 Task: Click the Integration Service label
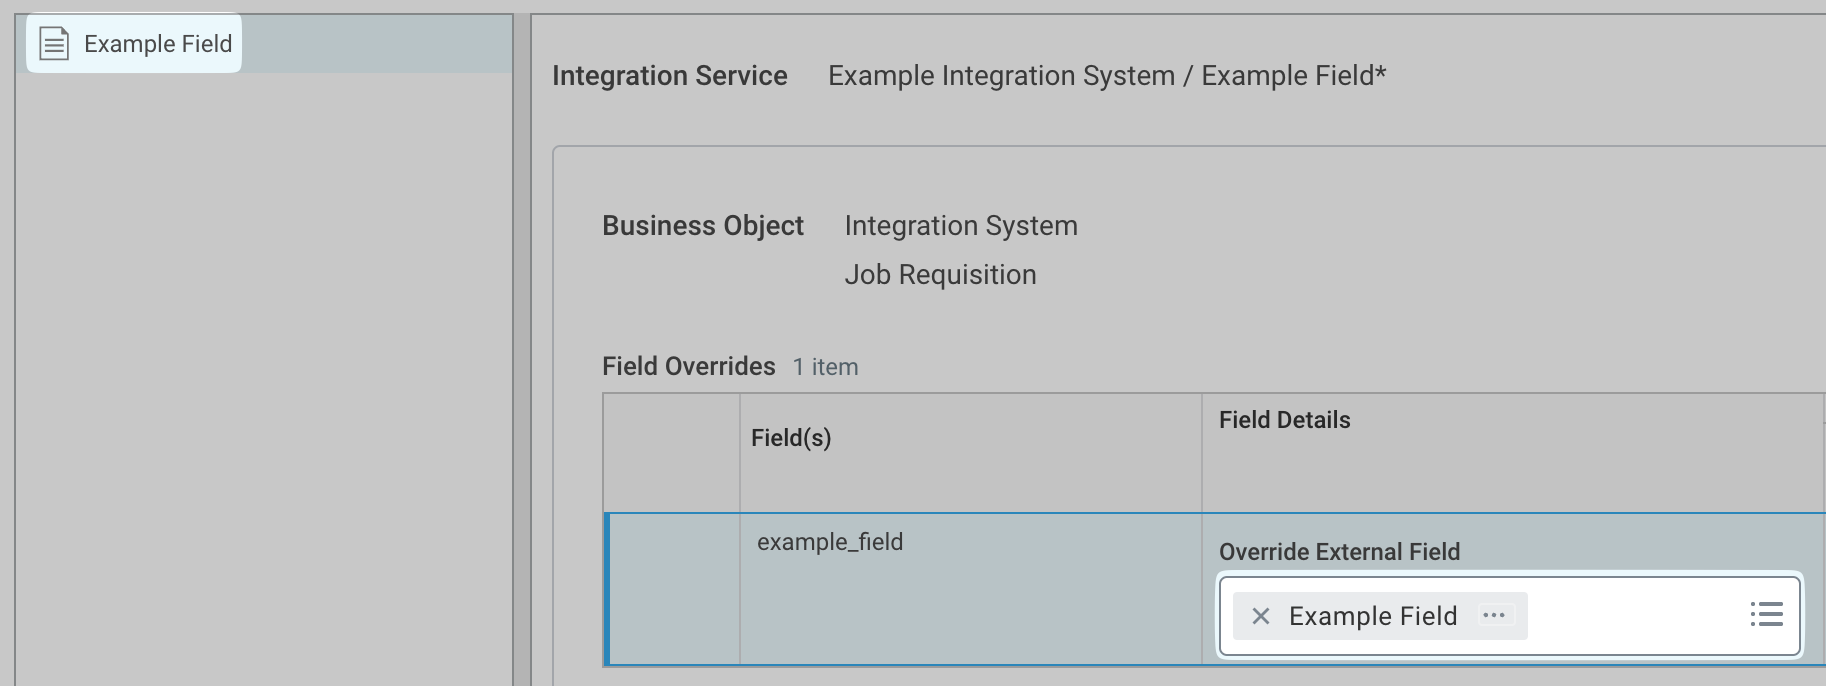669,76
